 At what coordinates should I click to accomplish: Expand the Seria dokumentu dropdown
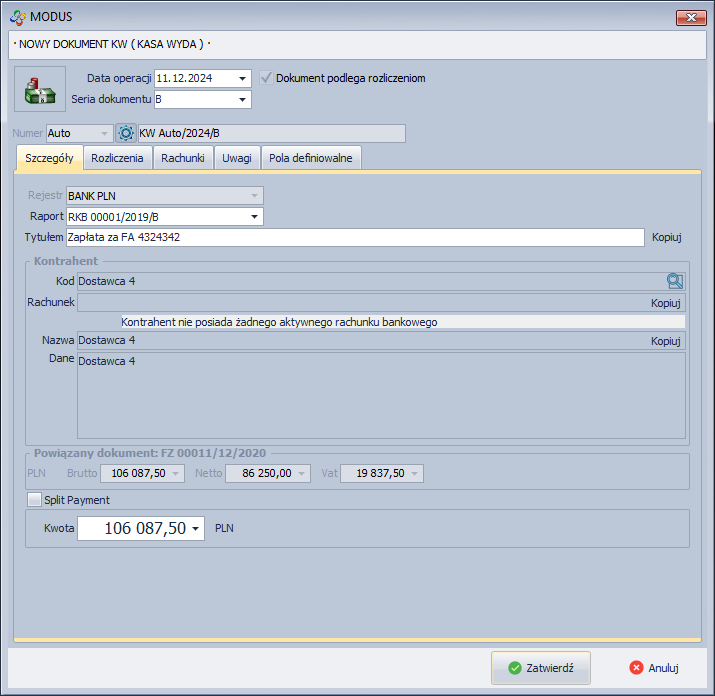243,99
